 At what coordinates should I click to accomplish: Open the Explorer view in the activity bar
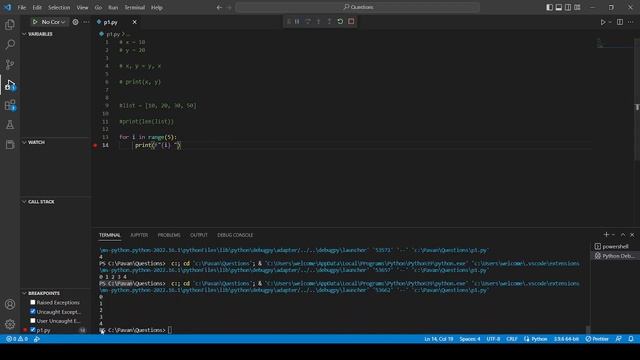[10, 24]
